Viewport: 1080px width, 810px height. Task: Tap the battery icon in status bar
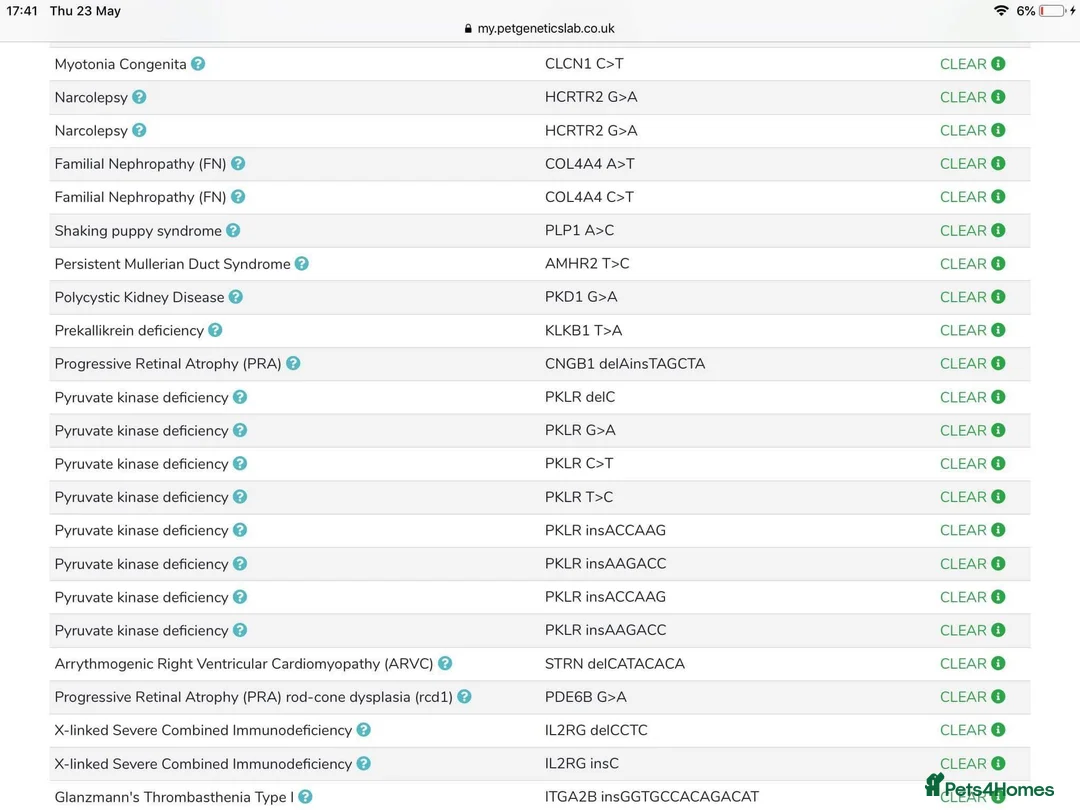point(1053,11)
